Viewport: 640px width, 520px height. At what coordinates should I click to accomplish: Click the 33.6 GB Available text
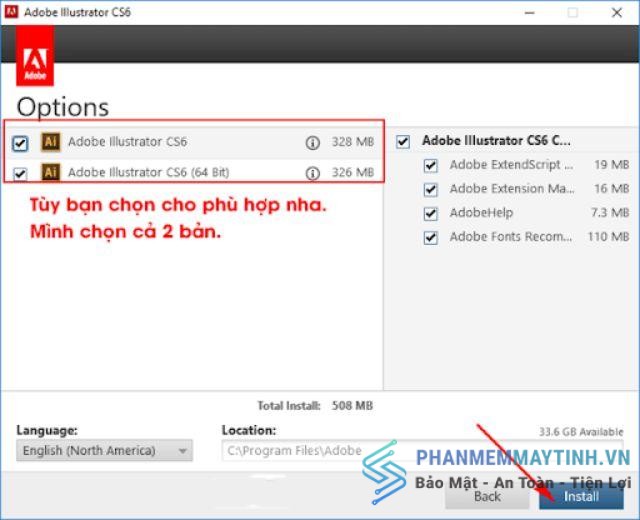point(581,432)
